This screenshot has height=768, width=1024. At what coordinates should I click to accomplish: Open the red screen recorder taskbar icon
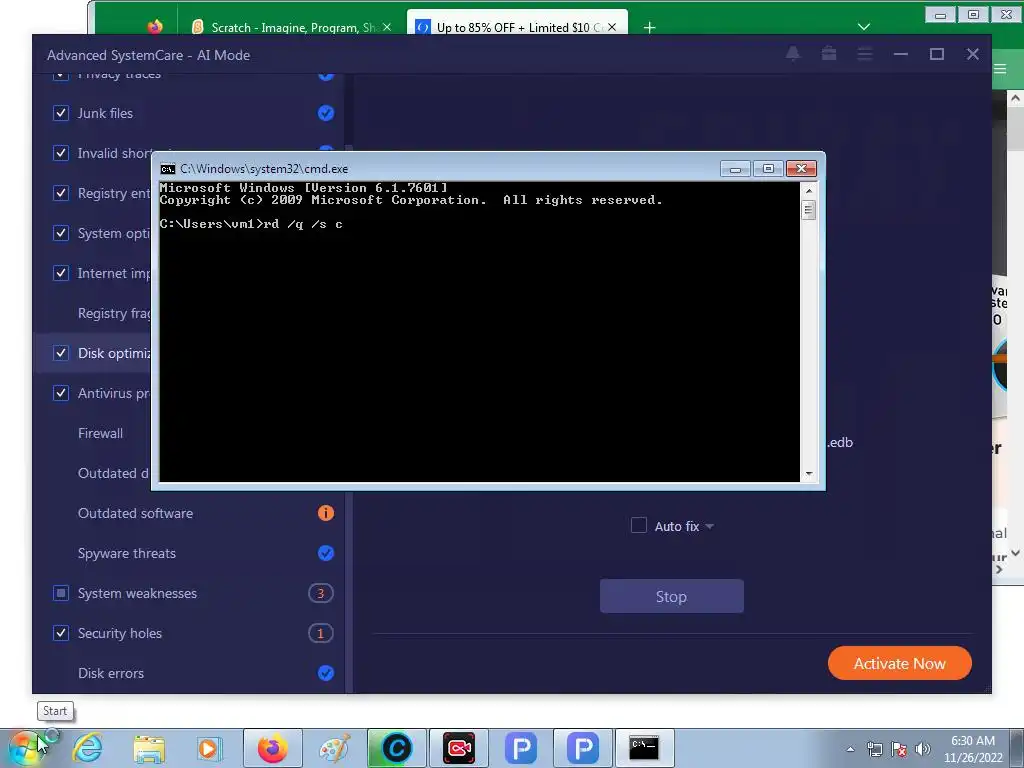click(458, 748)
